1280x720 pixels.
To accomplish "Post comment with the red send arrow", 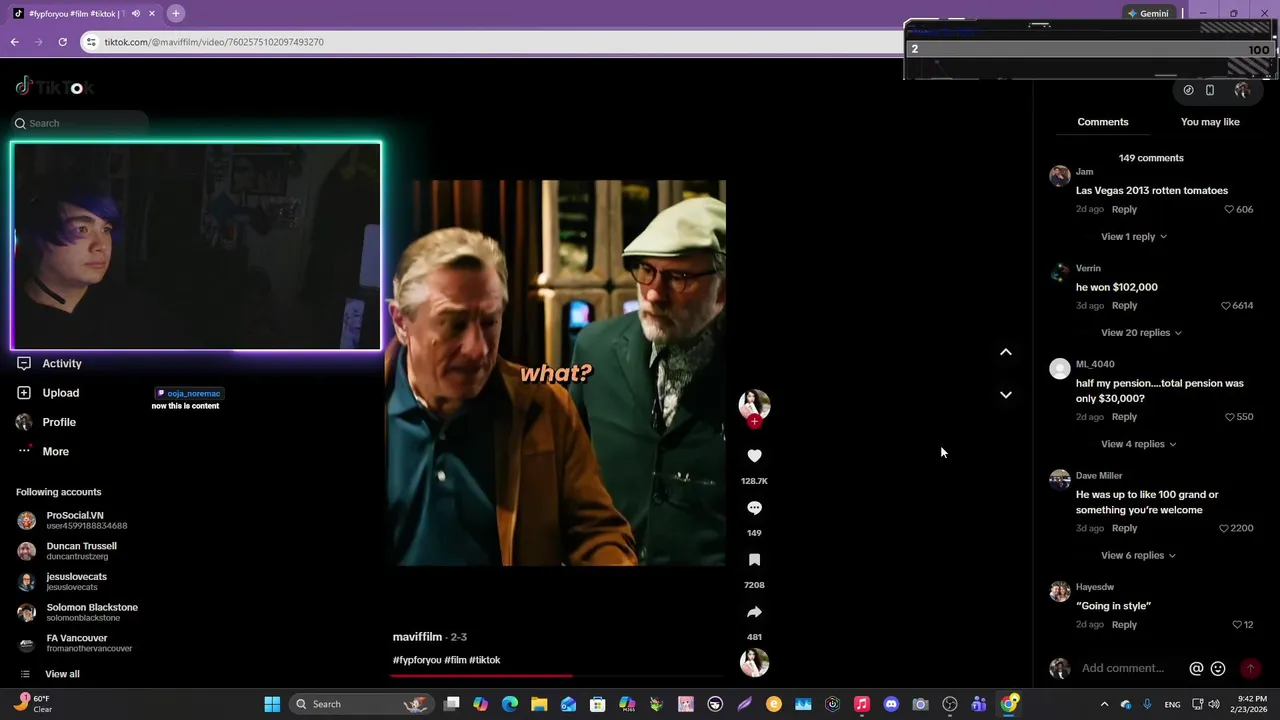I will pyautogui.click(x=1250, y=668).
